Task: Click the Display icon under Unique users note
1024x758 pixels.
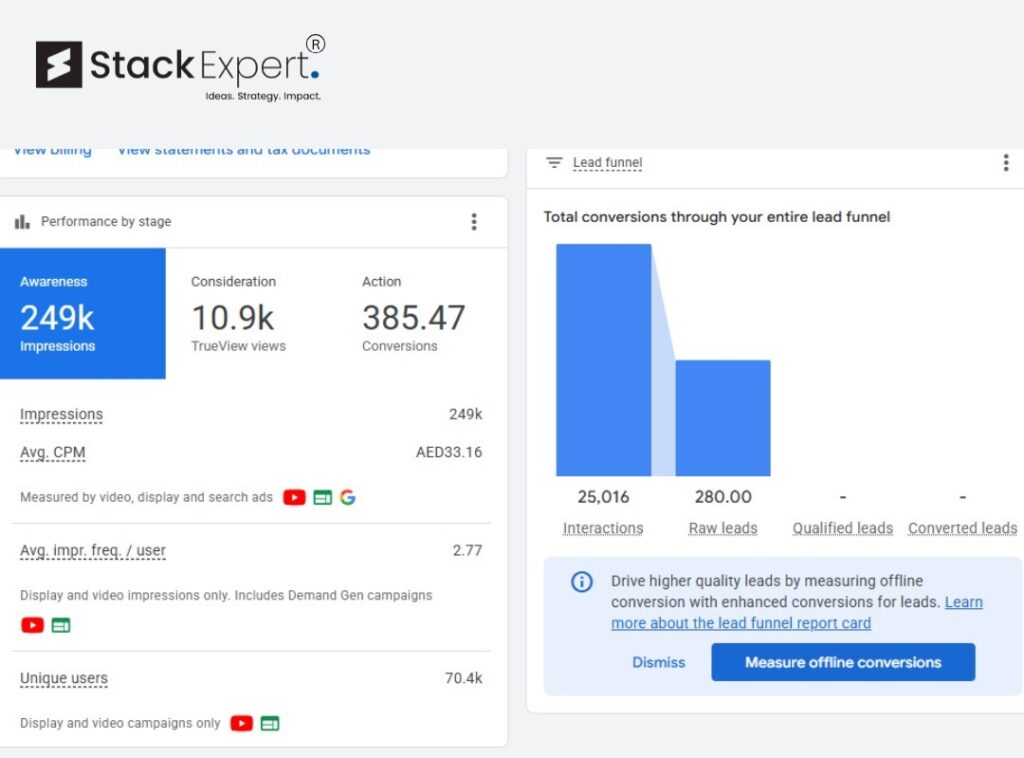Action: point(271,723)
